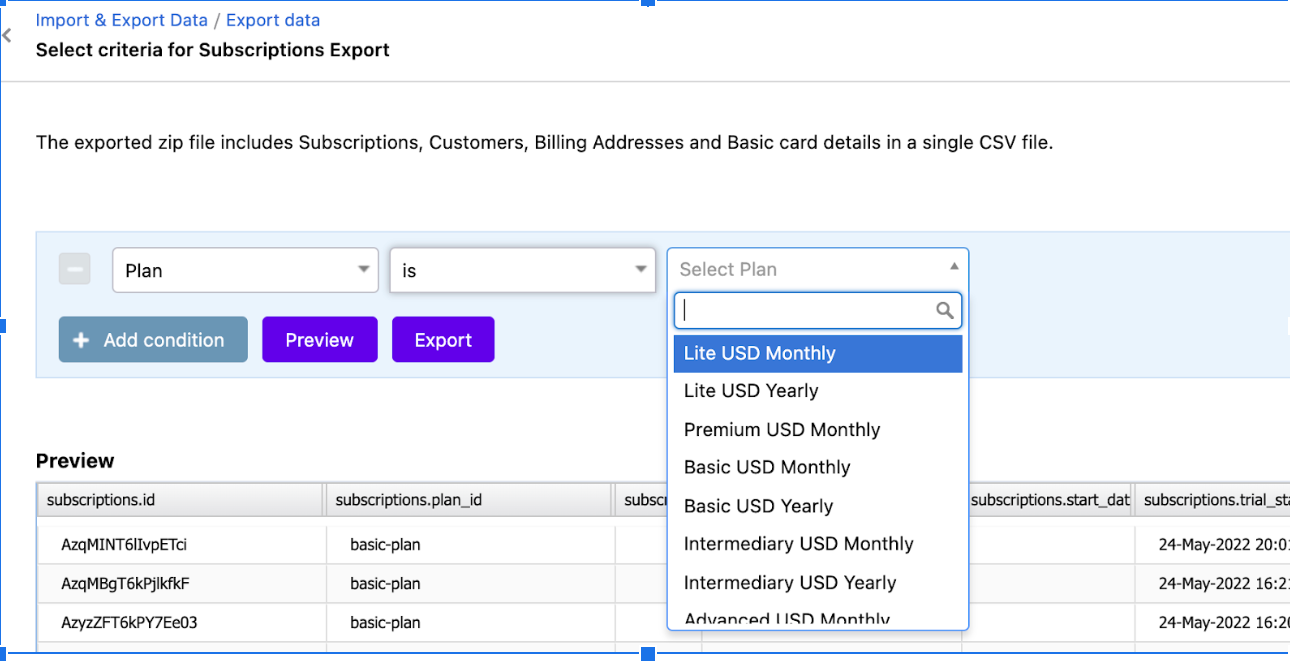Click the Preview section heading

75,461
